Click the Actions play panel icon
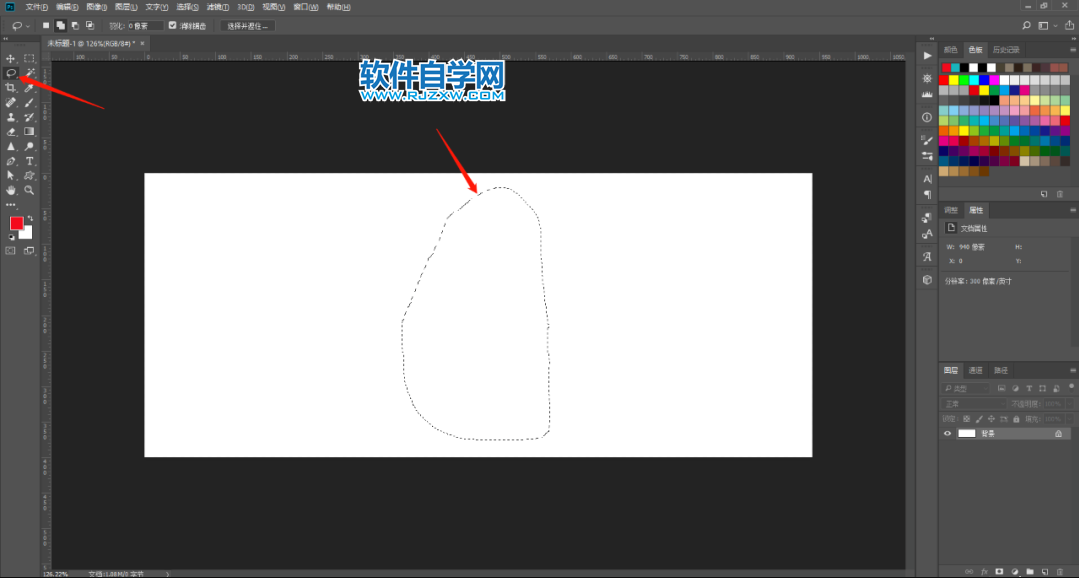 click(927, 55)
